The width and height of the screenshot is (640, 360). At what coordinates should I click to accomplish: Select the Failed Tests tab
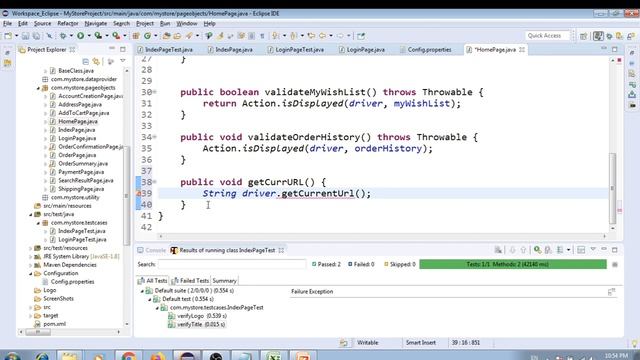190,281
